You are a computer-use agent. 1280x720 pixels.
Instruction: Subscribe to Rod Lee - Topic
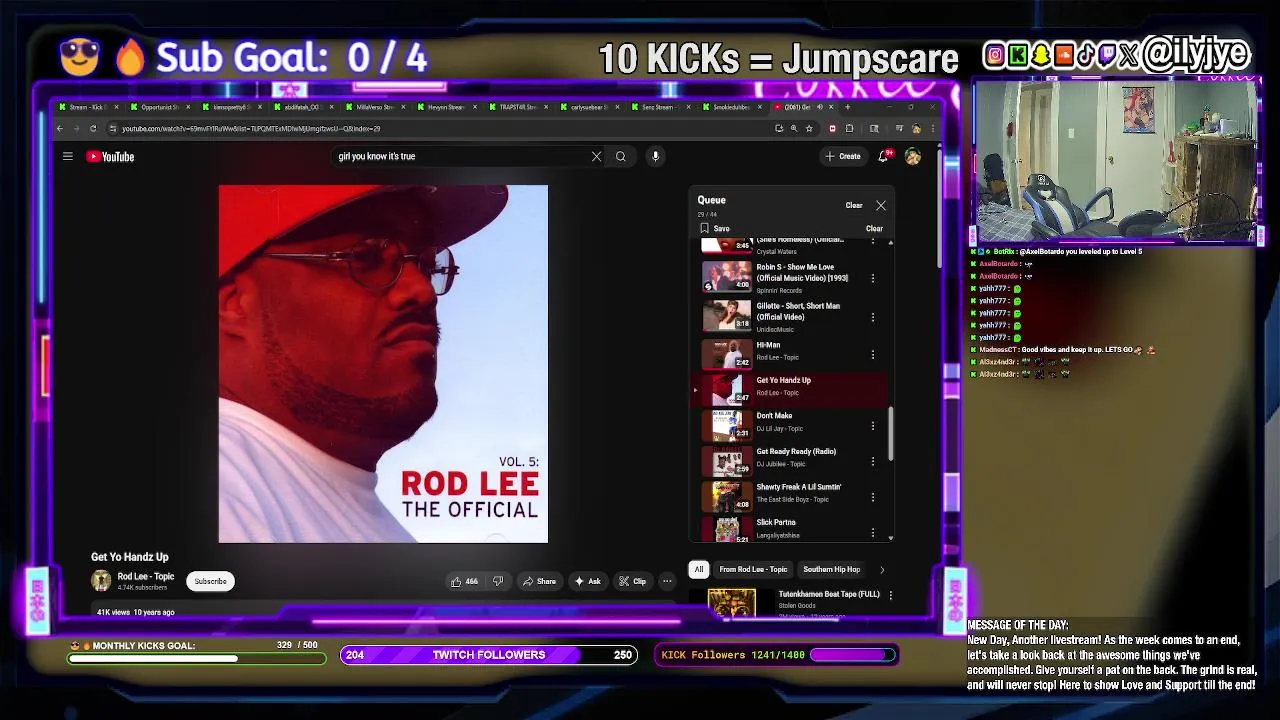click(x=210, y=581)
